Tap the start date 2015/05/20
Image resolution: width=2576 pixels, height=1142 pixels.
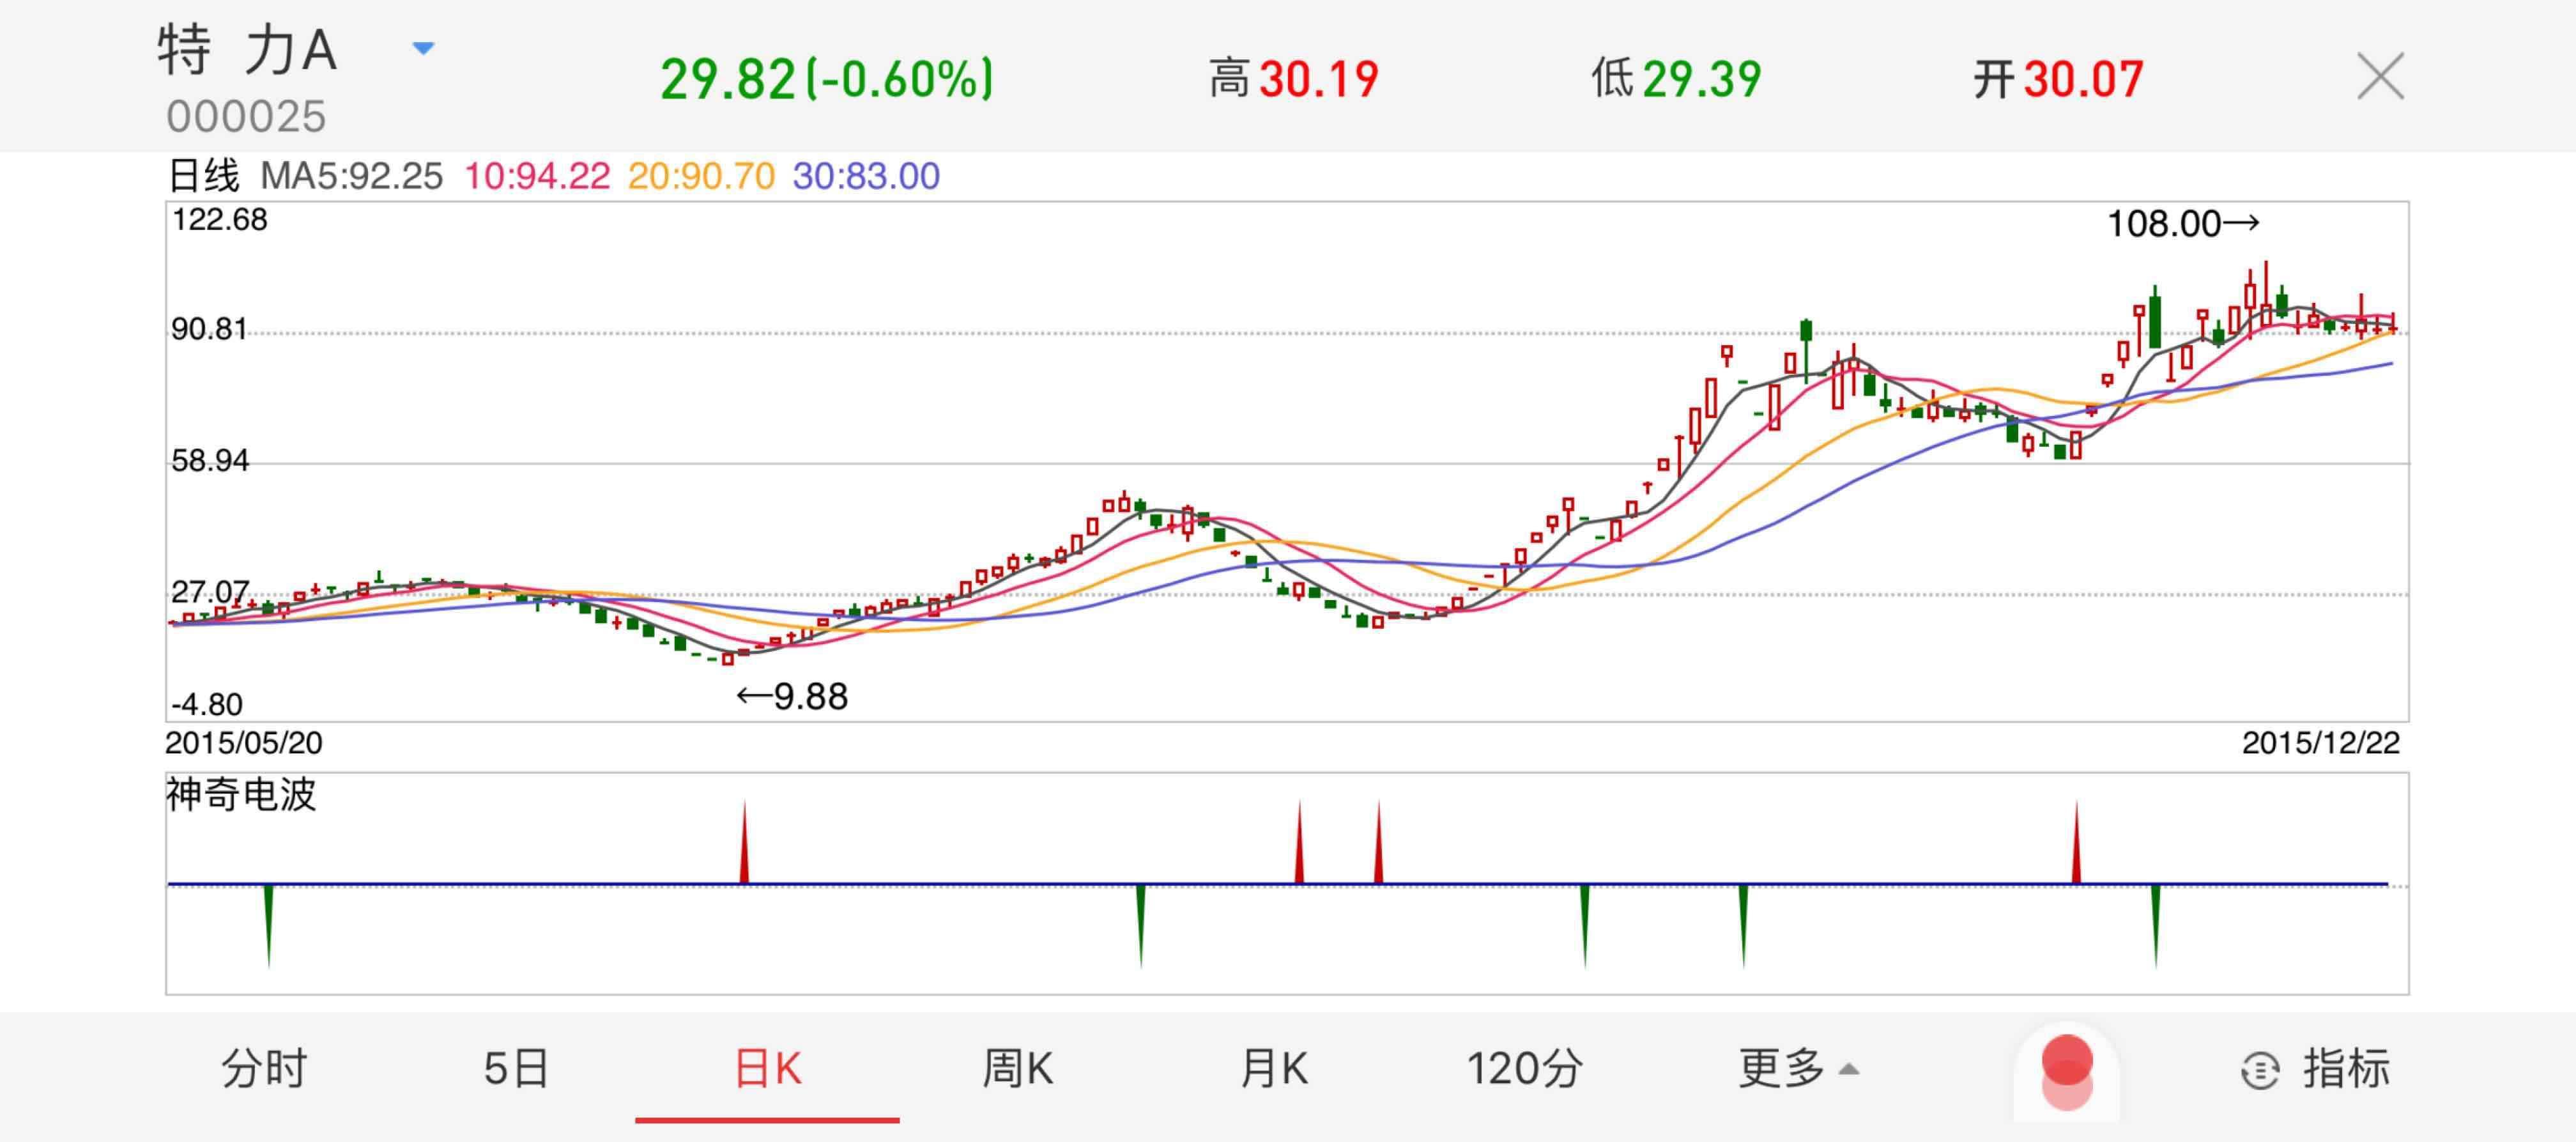(244, 743)
